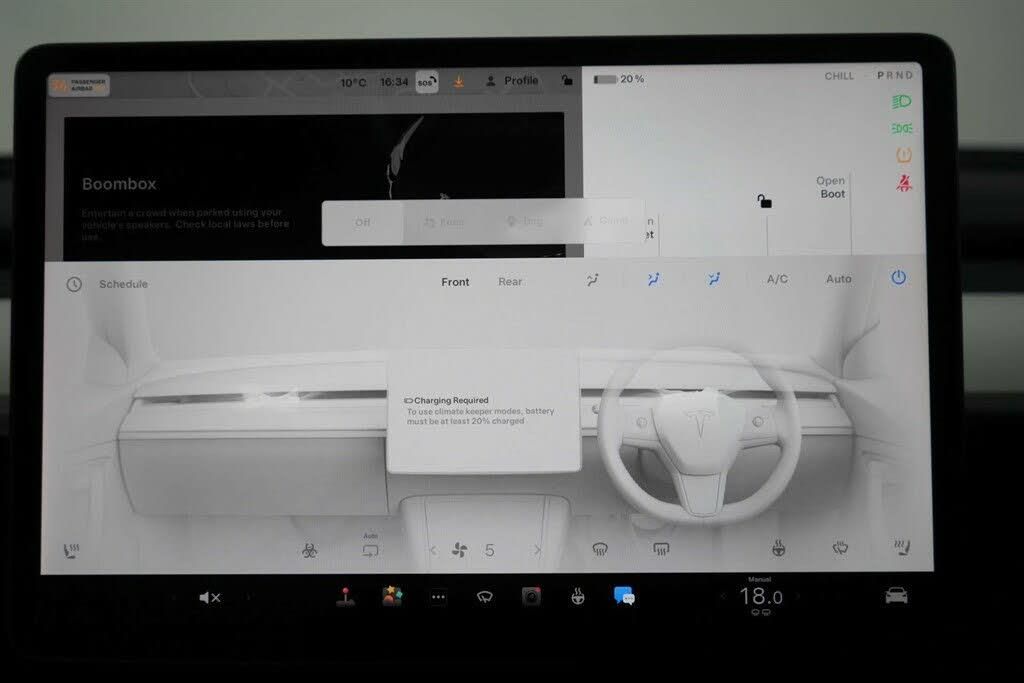Open the all apps three-dots menu
Viewport: 1024px width, 683px height.
coord(438,597)
